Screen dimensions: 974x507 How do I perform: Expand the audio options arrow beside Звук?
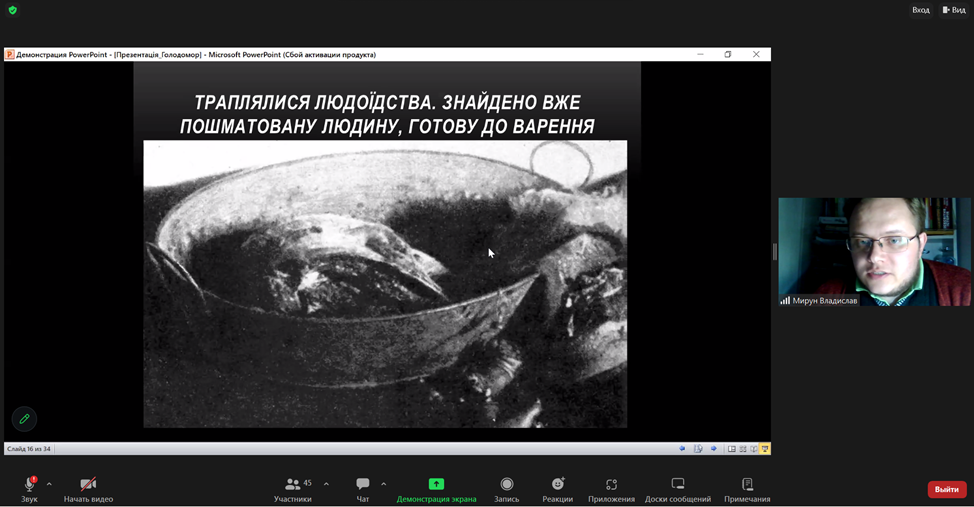coord(49,484)
